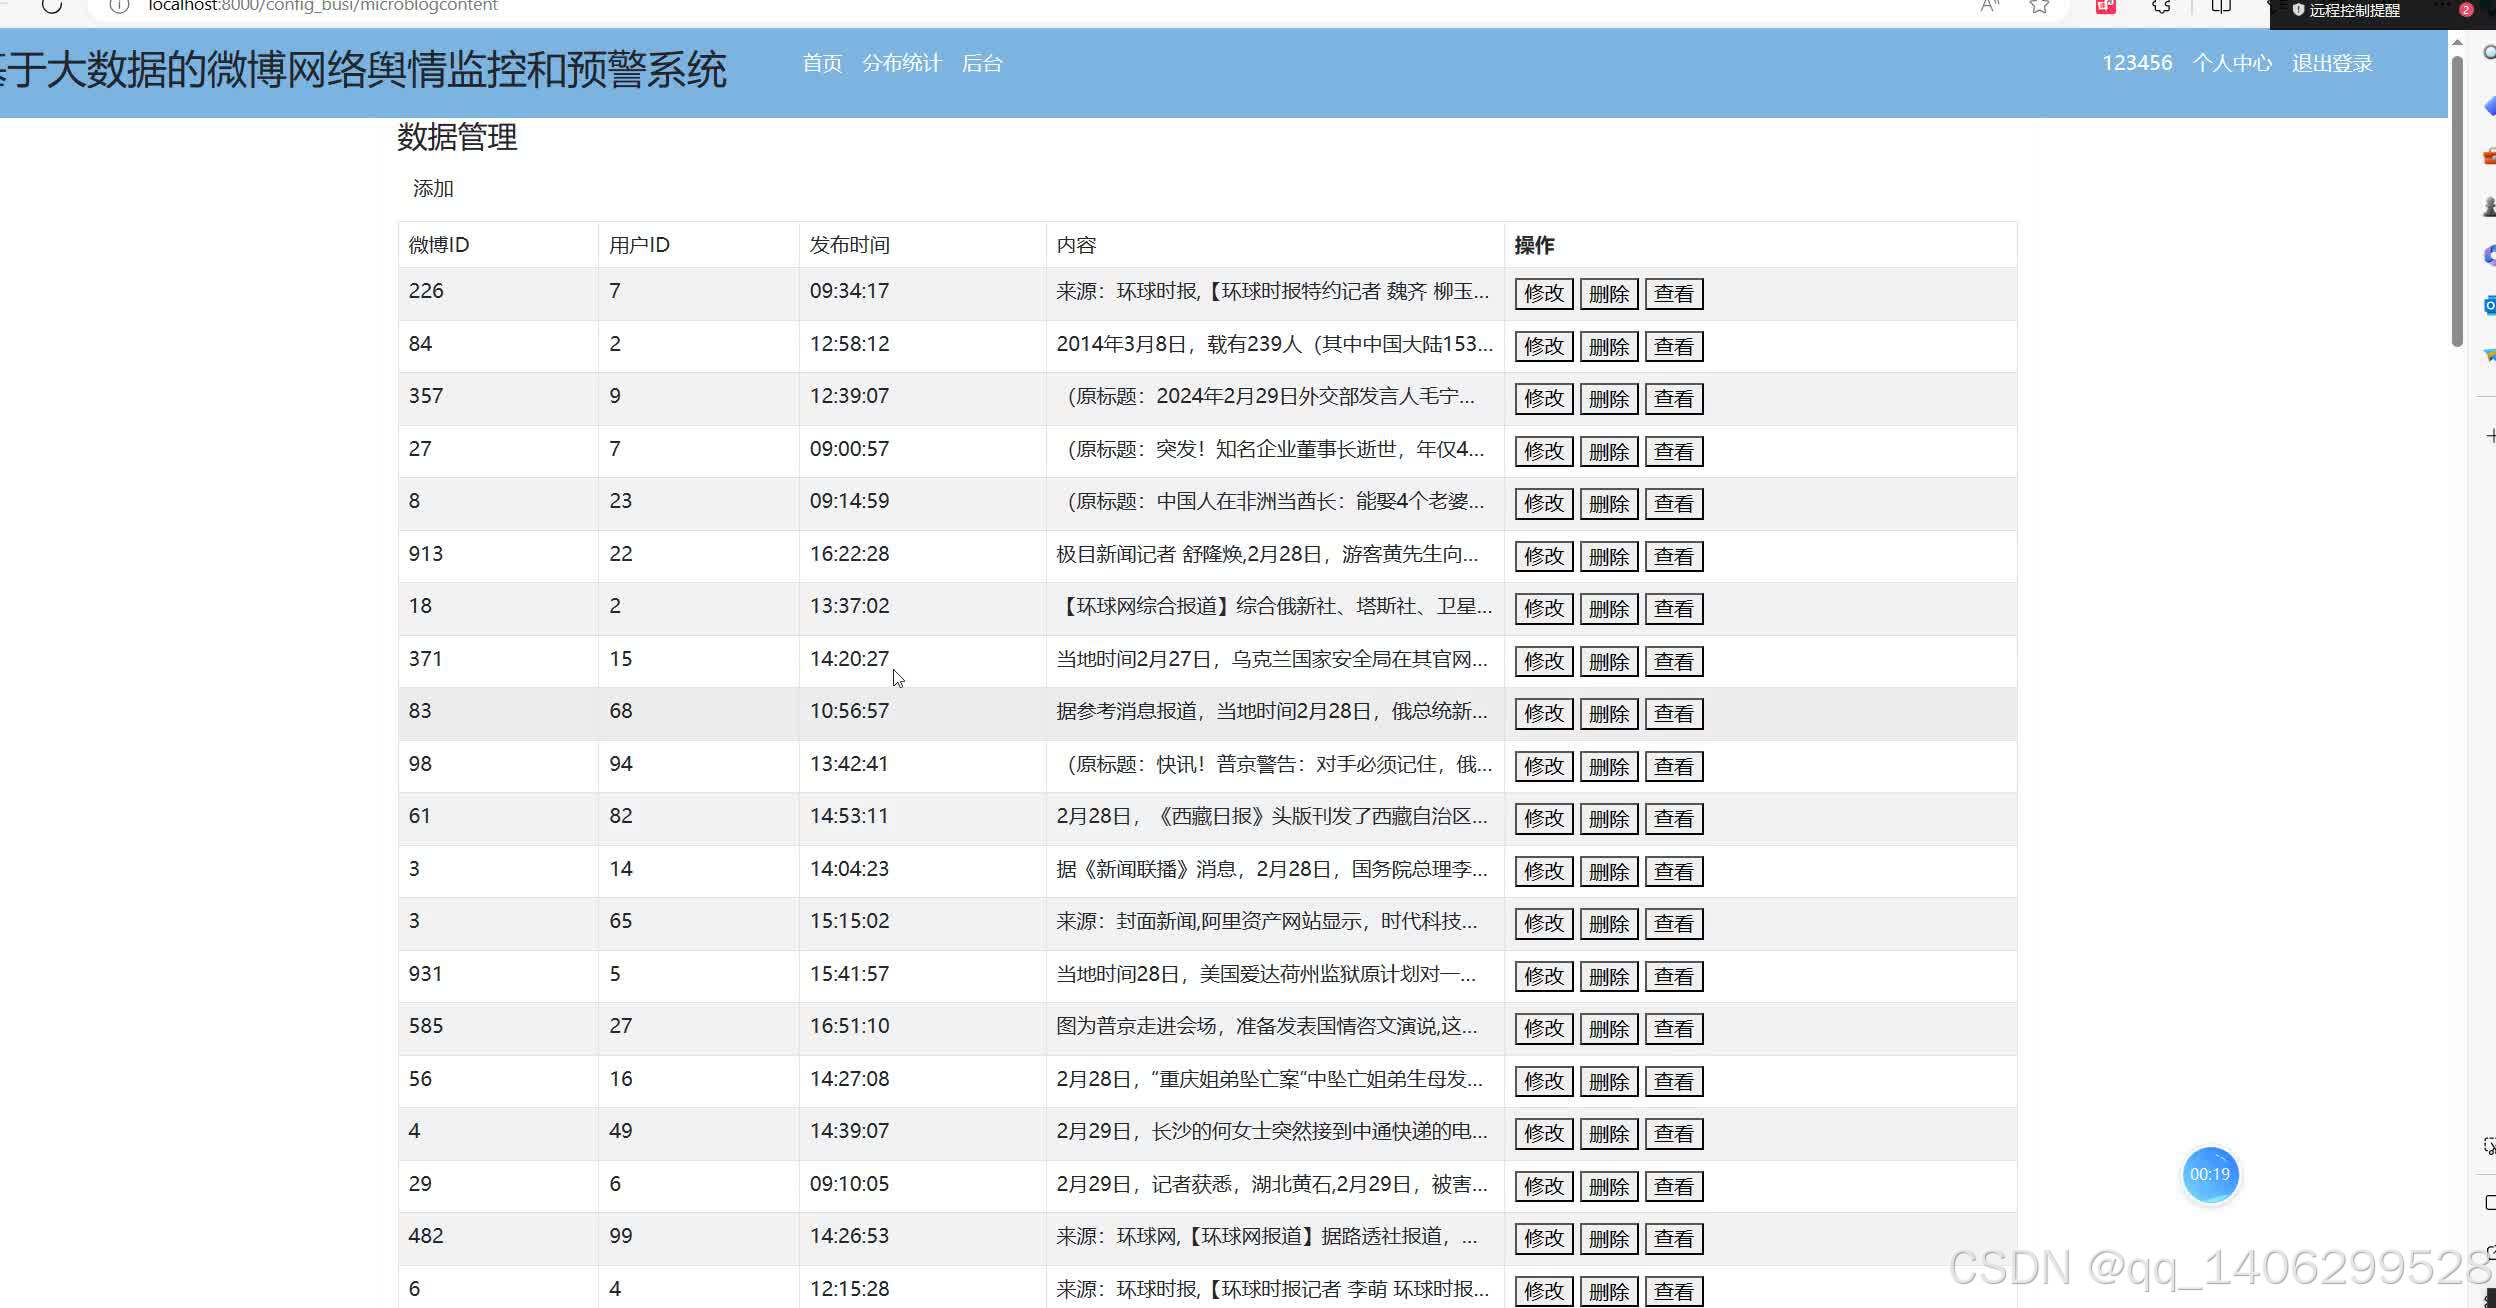Click the site info icon beside URL

point(119,7)
